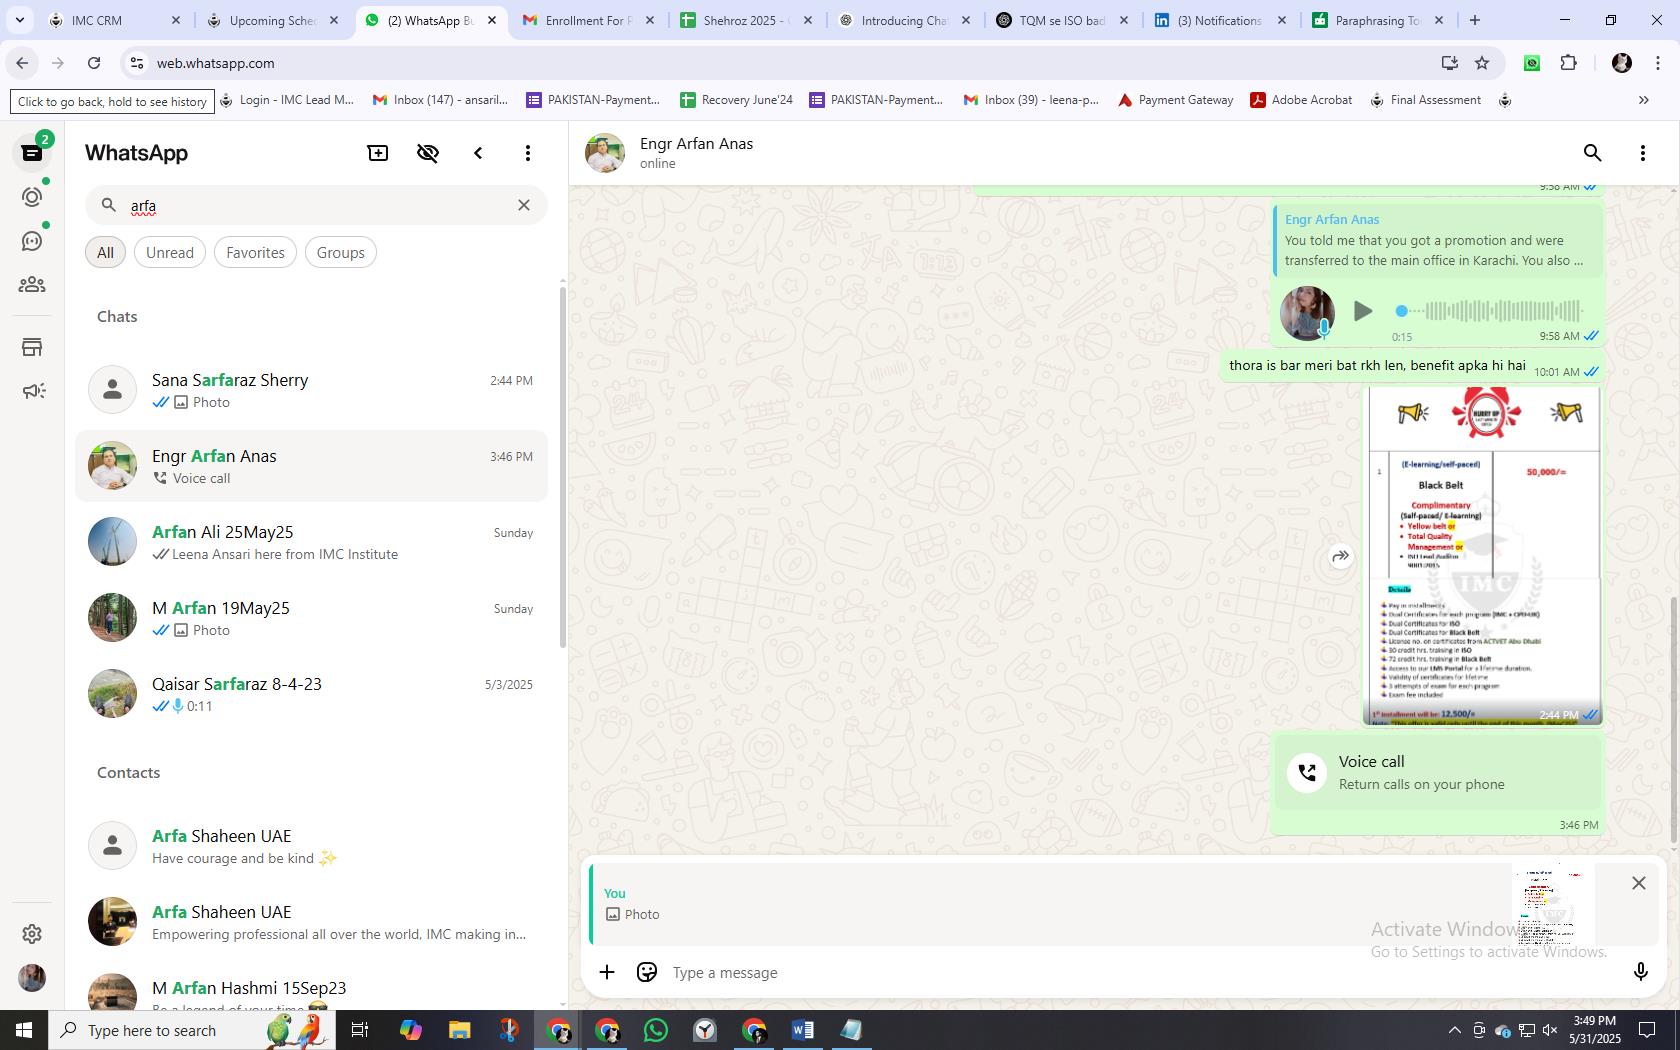Open M Arfan 19May25 chat

click(x=311, y=618)
